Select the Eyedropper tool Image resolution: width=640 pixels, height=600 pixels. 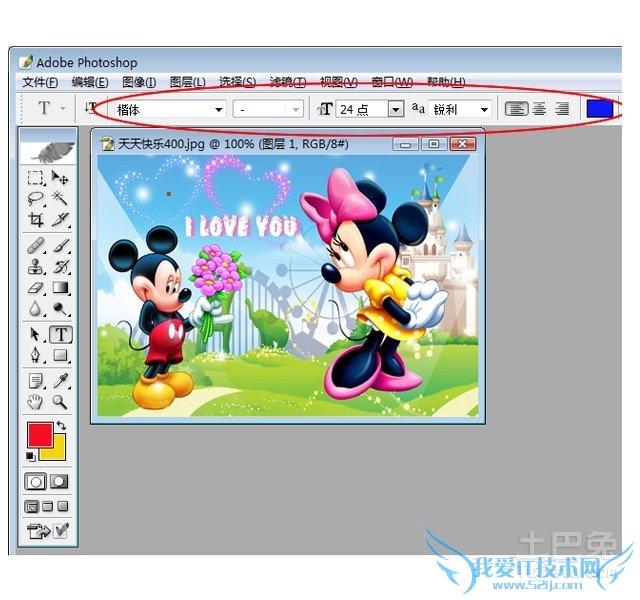pyautogui.click(x=60, y=381)
